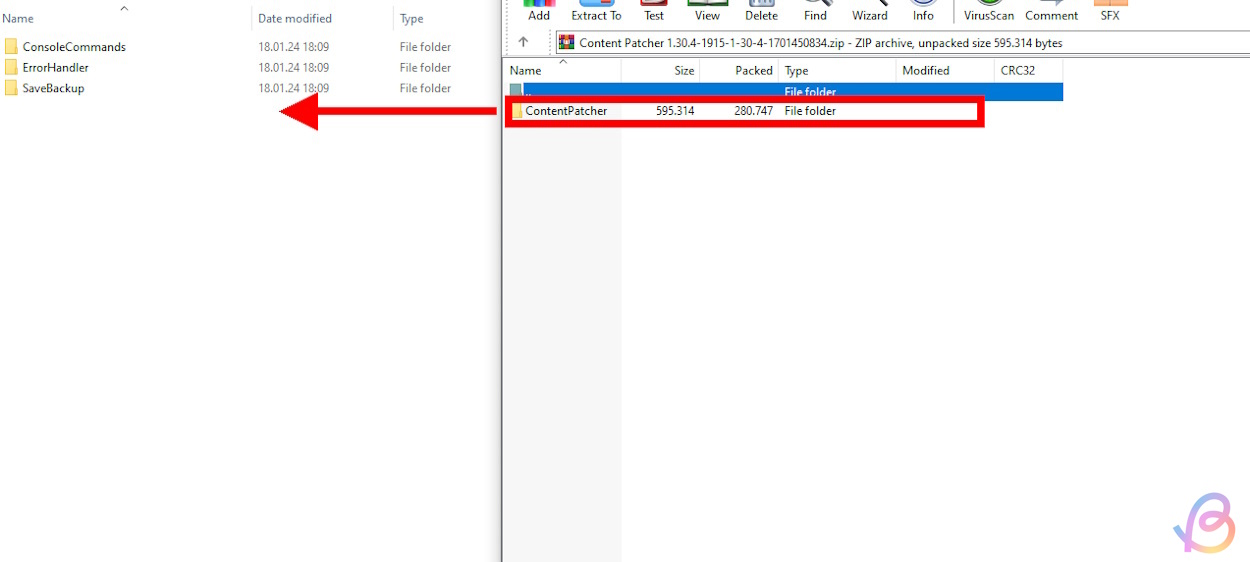Select the SaveBackup folder
The width and height of the screenshot is (1250, 562).
pos(53,88)
